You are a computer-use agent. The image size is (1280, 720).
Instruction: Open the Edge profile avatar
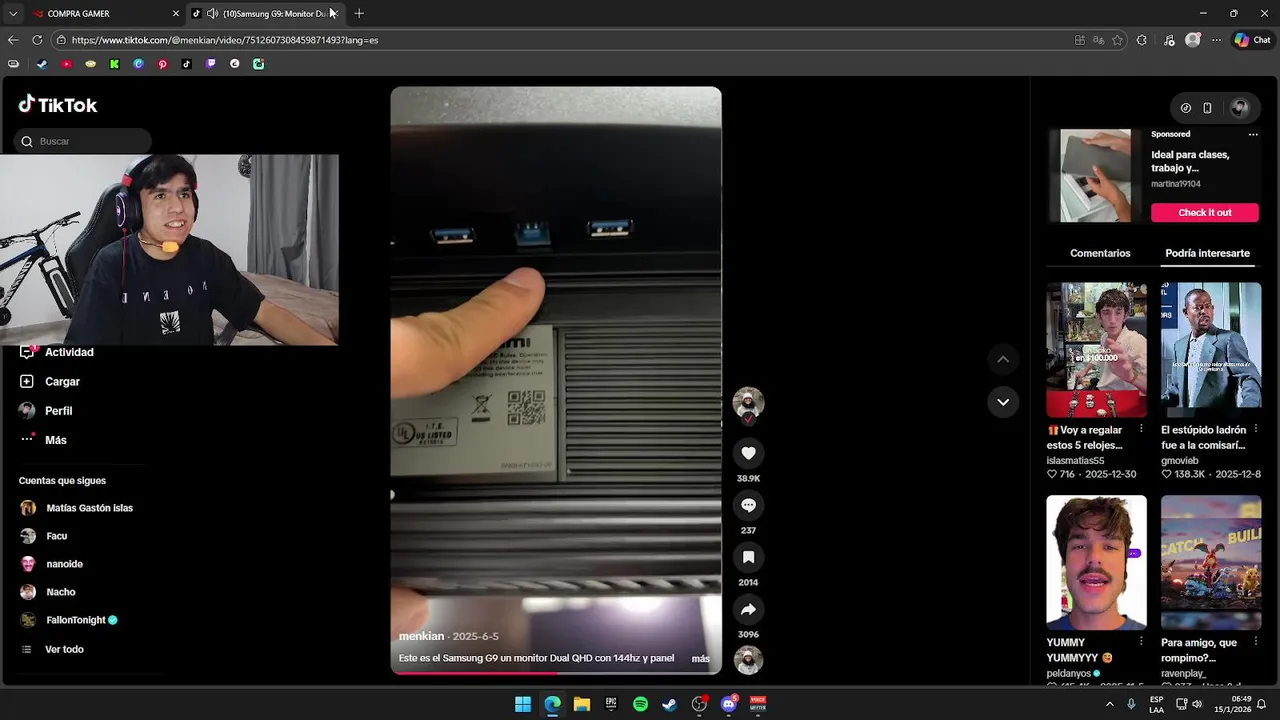point(1192,40)
